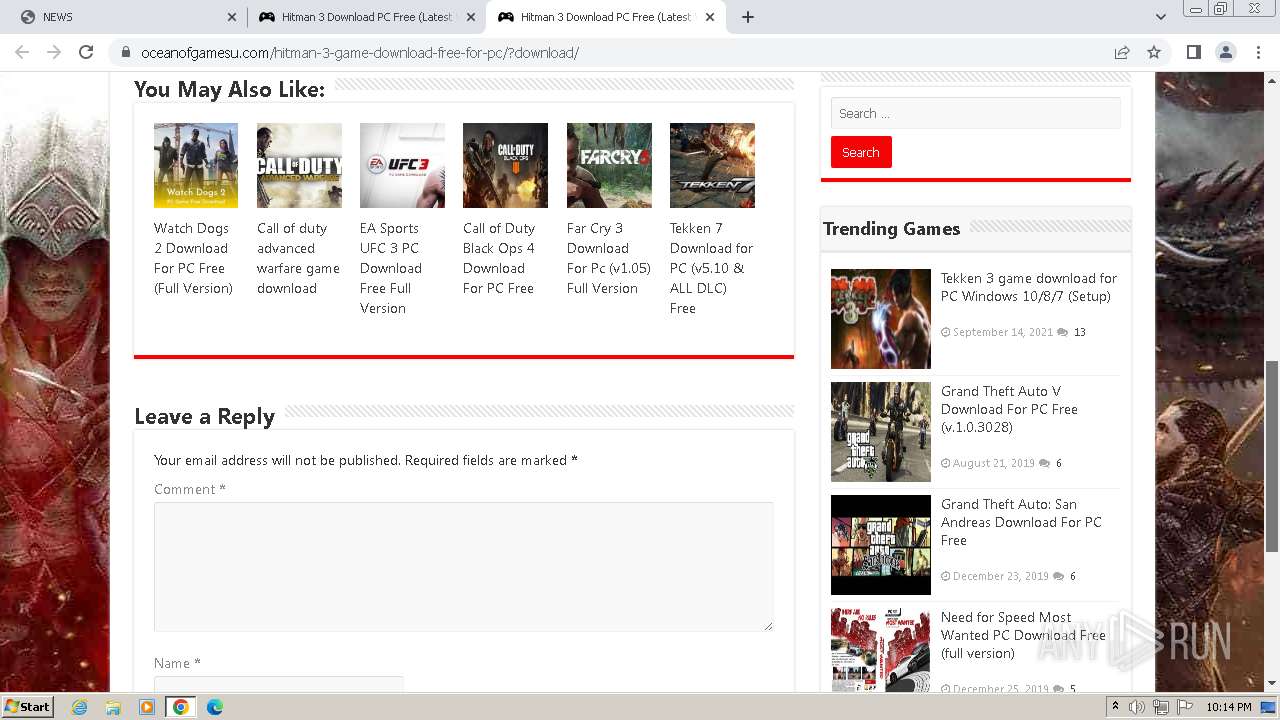Click the taskbar clock 10:14 PM
Screen dimensions: 1280x720
1229,707
